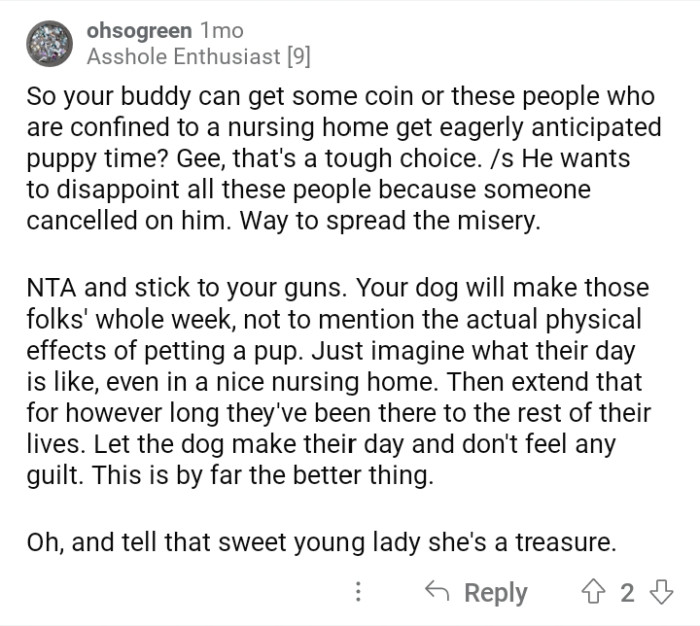Click the reply arrow icon
The image size is (700, 626).
(438, 592)
